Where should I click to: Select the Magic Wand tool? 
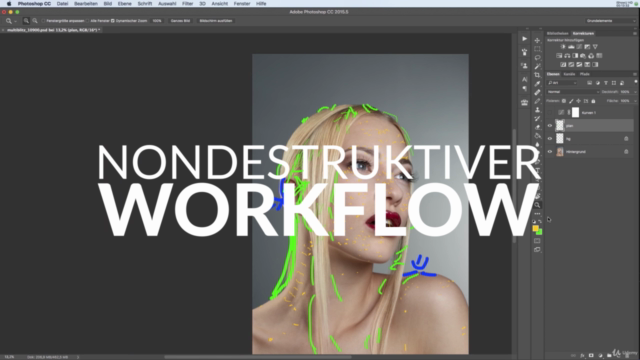537,66
